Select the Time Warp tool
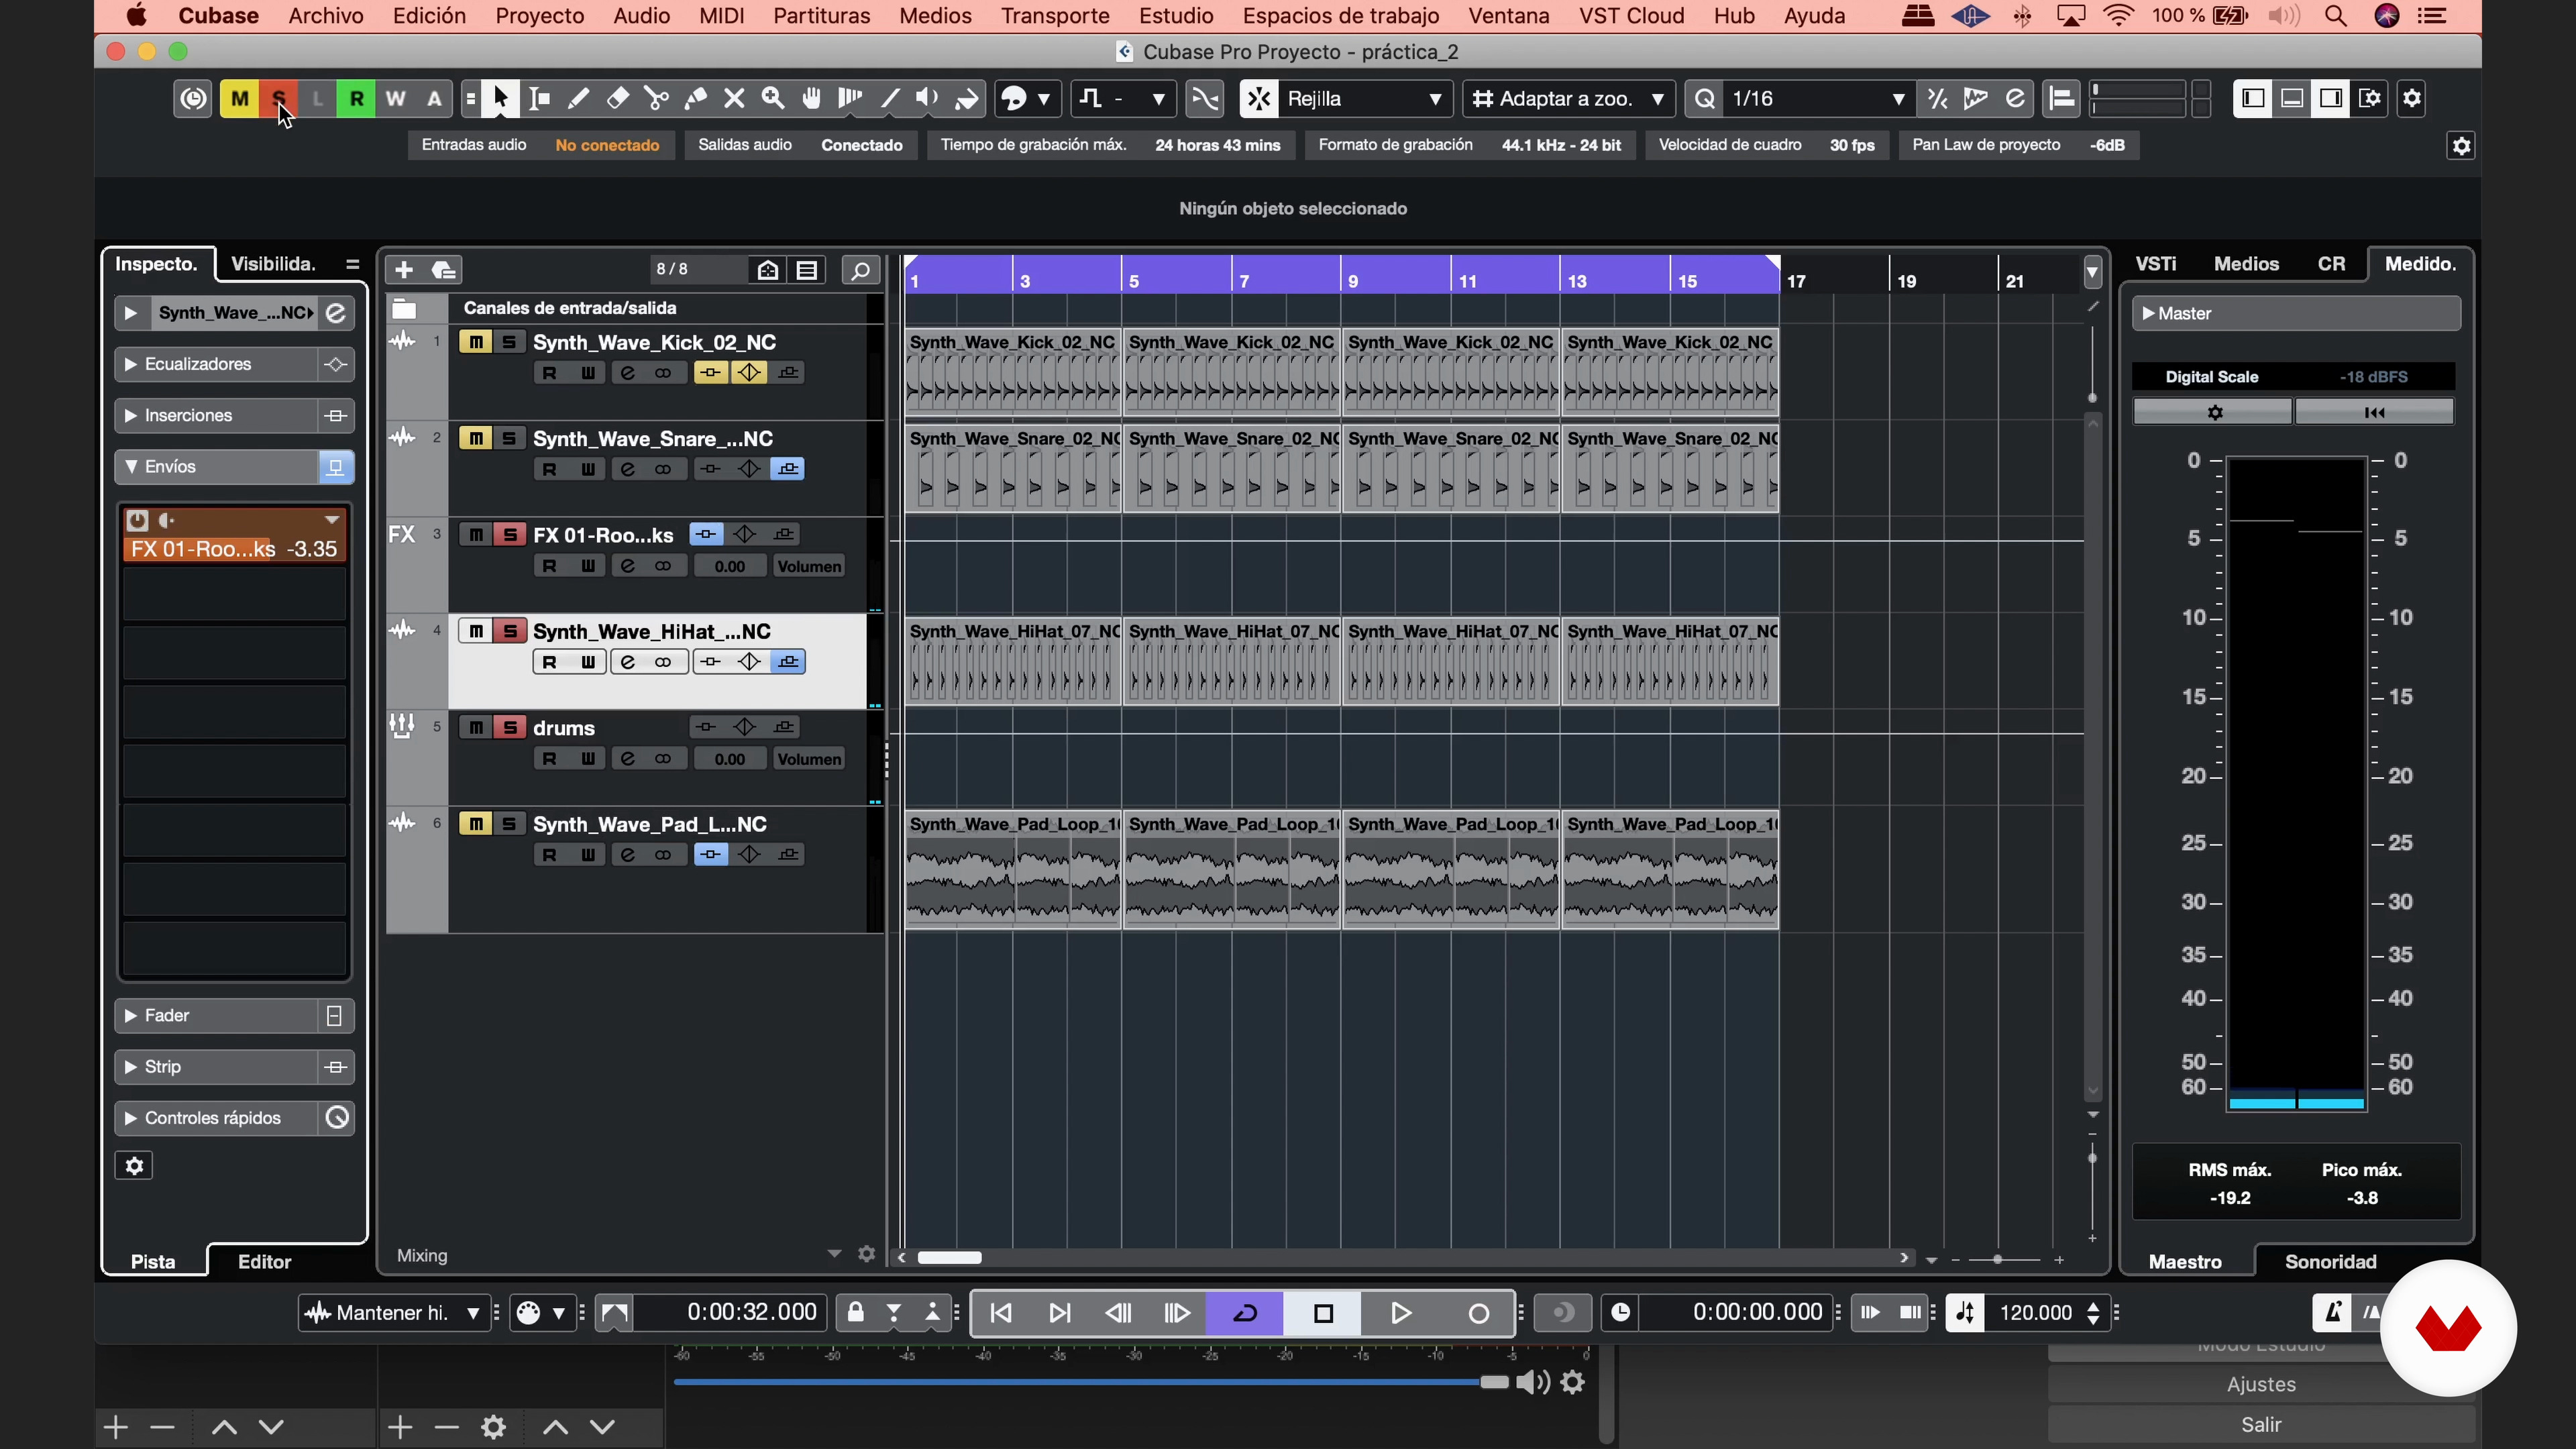Screen dimensions: 2576x1449 coord(850,98)
